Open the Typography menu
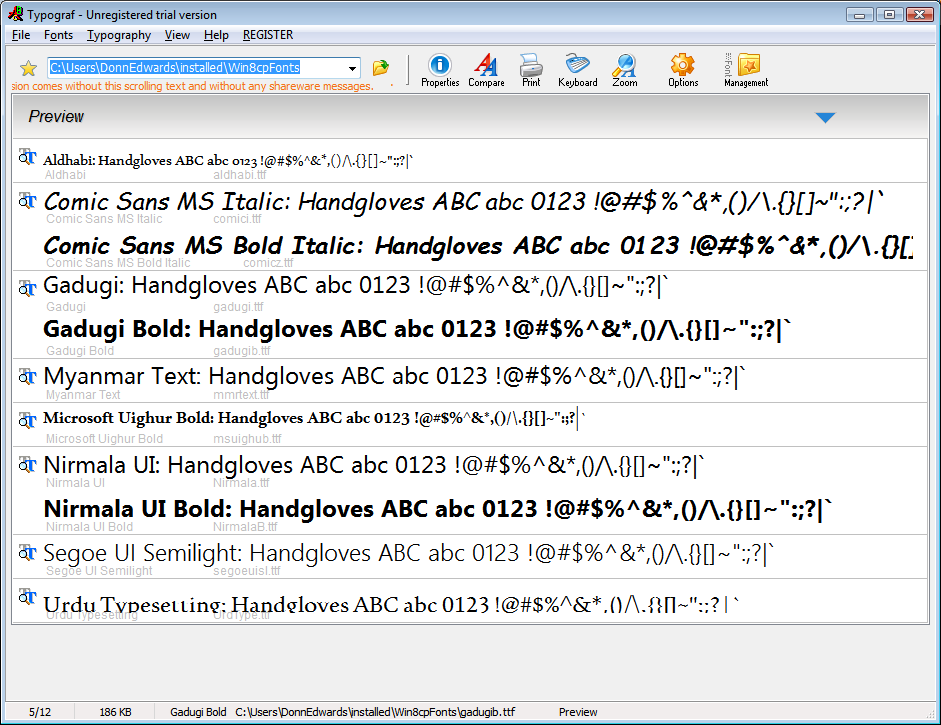 click(118, 34)
